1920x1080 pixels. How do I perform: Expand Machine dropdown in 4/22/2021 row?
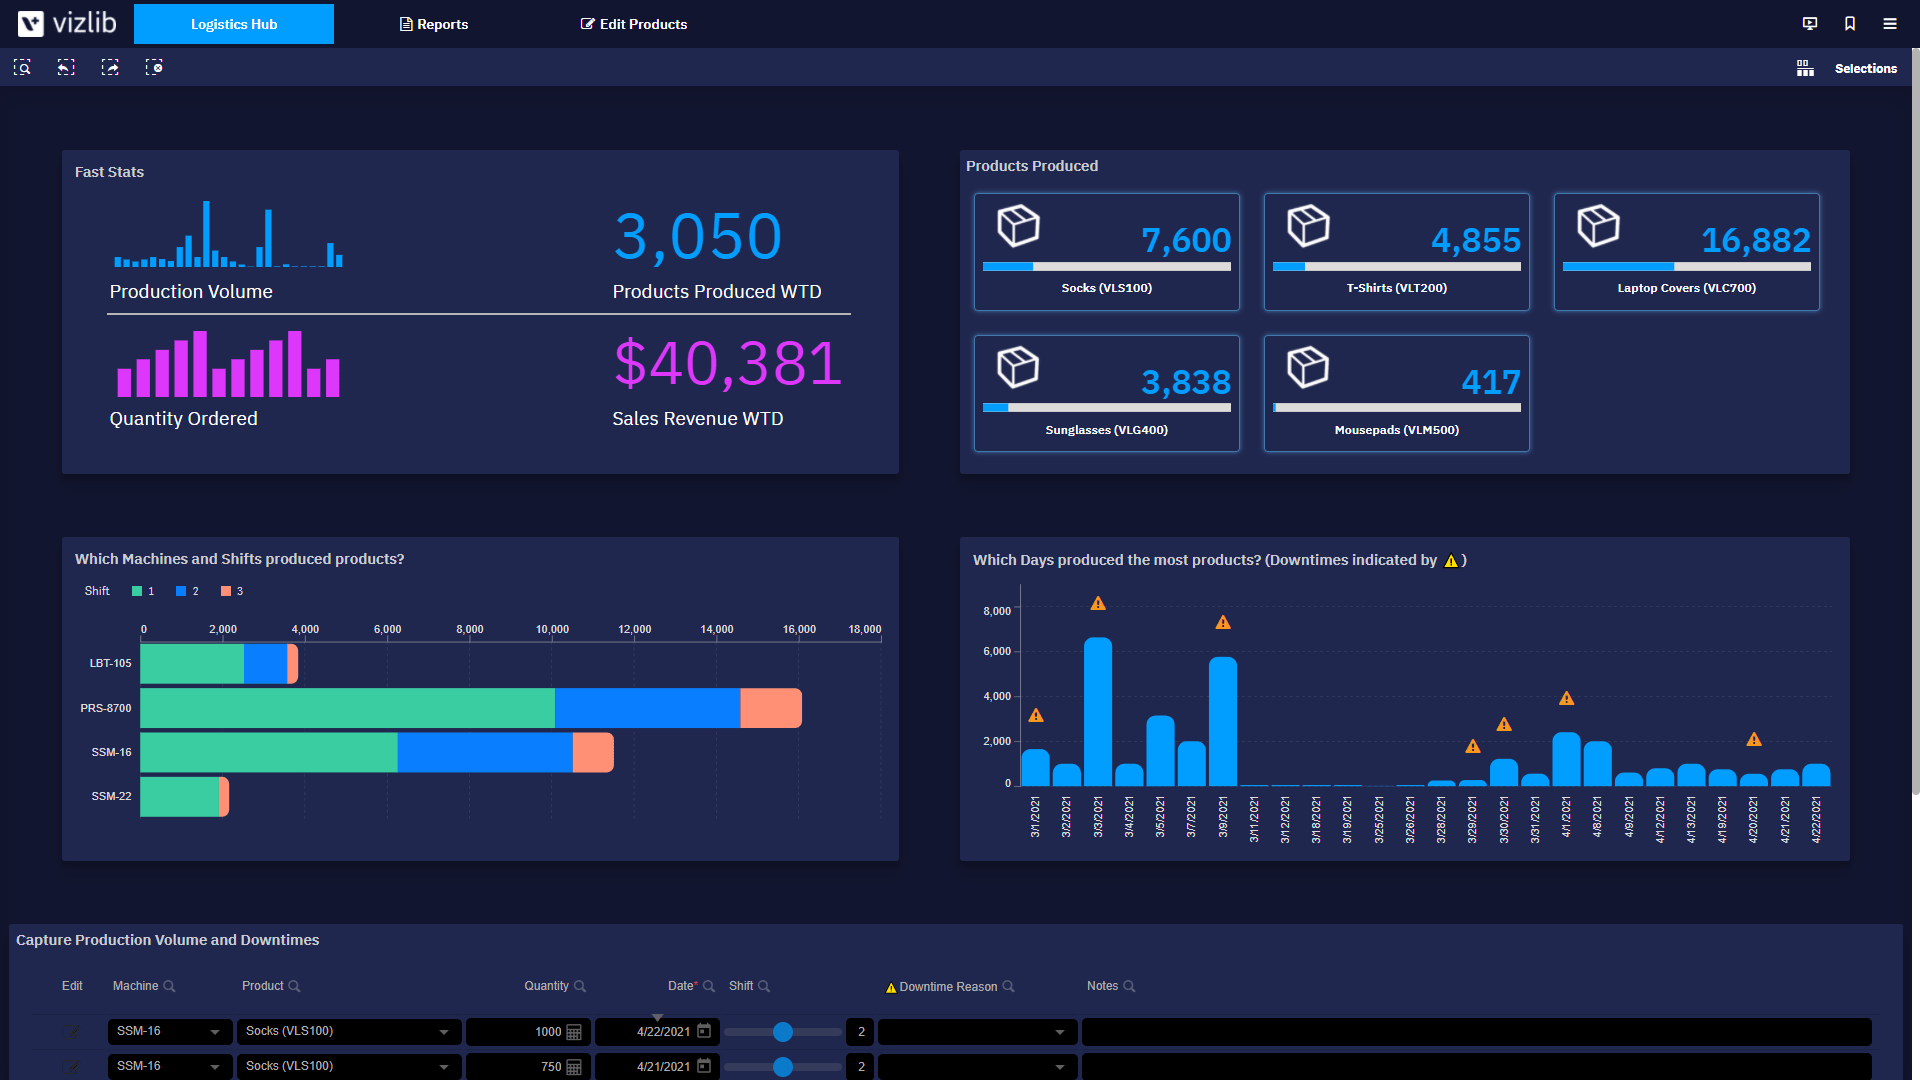pyautogui.click(x=215, y=1032)
